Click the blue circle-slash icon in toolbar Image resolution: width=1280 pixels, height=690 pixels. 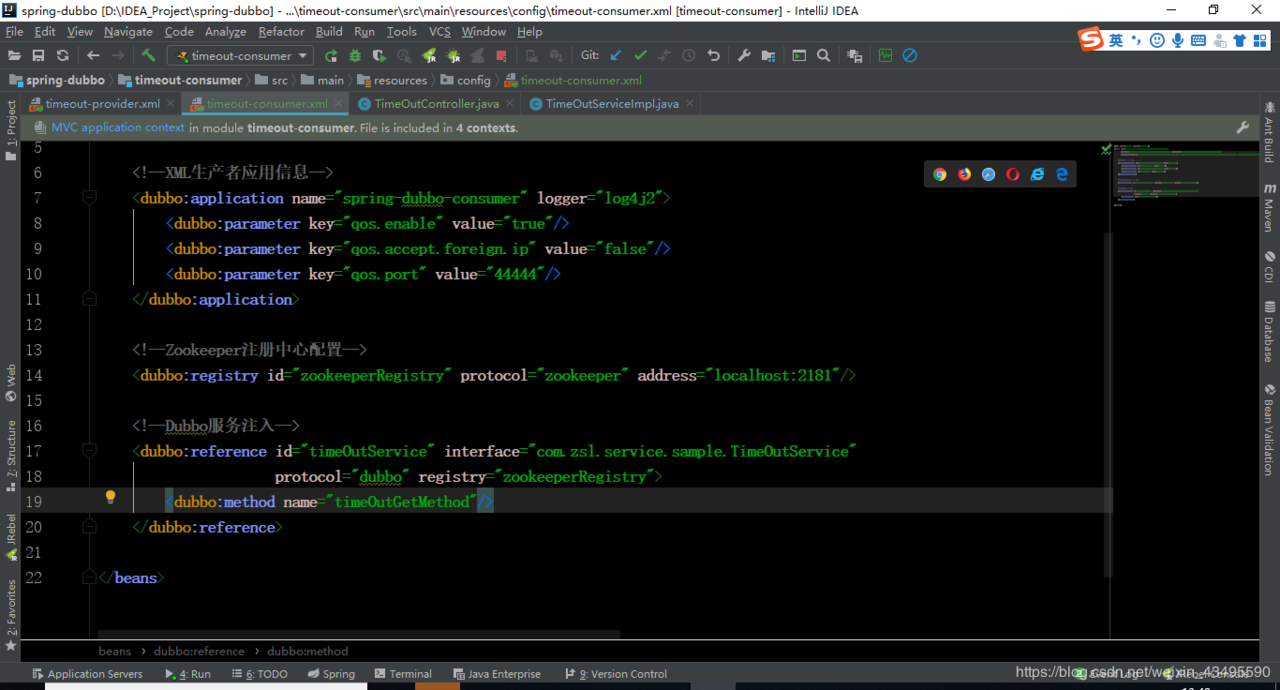[x=909, y=56]
